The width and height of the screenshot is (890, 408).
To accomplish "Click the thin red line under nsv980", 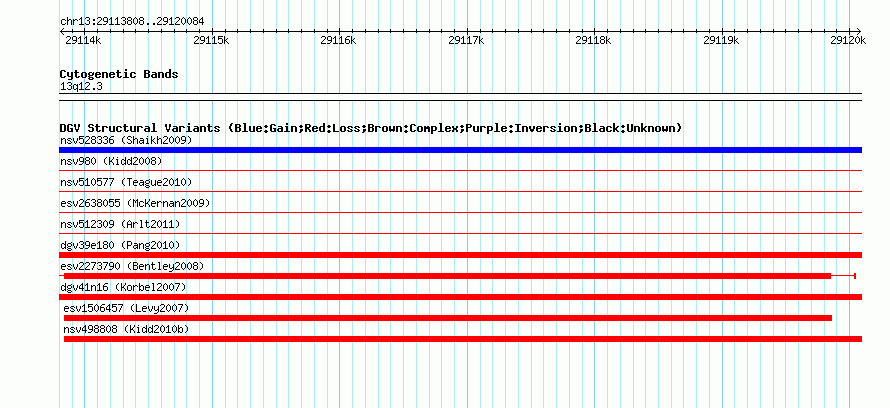I will pyautogui.click(x=460, y=170).
